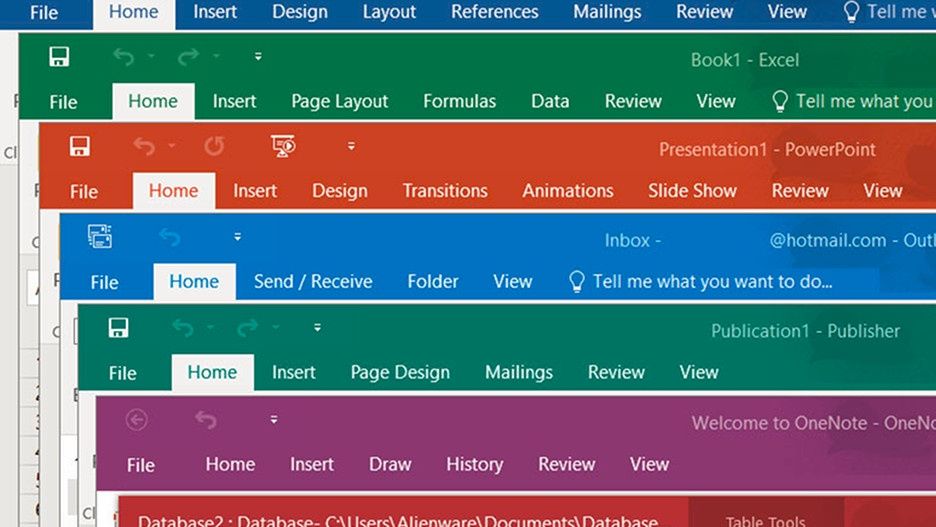Open the Page Layout tab in Excel

pos(340,101)
